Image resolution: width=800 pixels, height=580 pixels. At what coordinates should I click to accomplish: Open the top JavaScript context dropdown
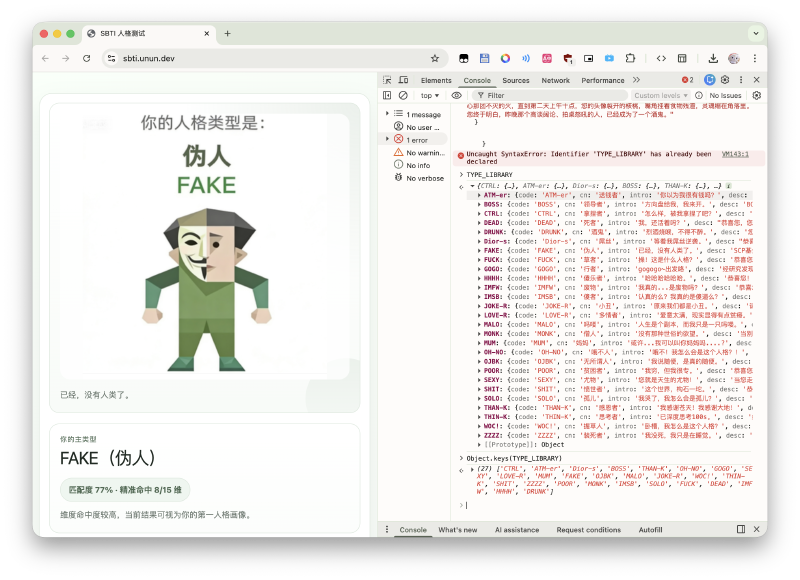coord(430,96)
